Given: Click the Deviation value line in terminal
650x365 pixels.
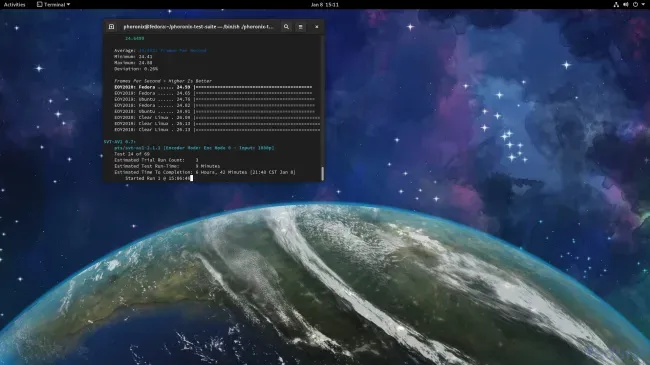Looking at the screenshot, I should tap(136, 69).
